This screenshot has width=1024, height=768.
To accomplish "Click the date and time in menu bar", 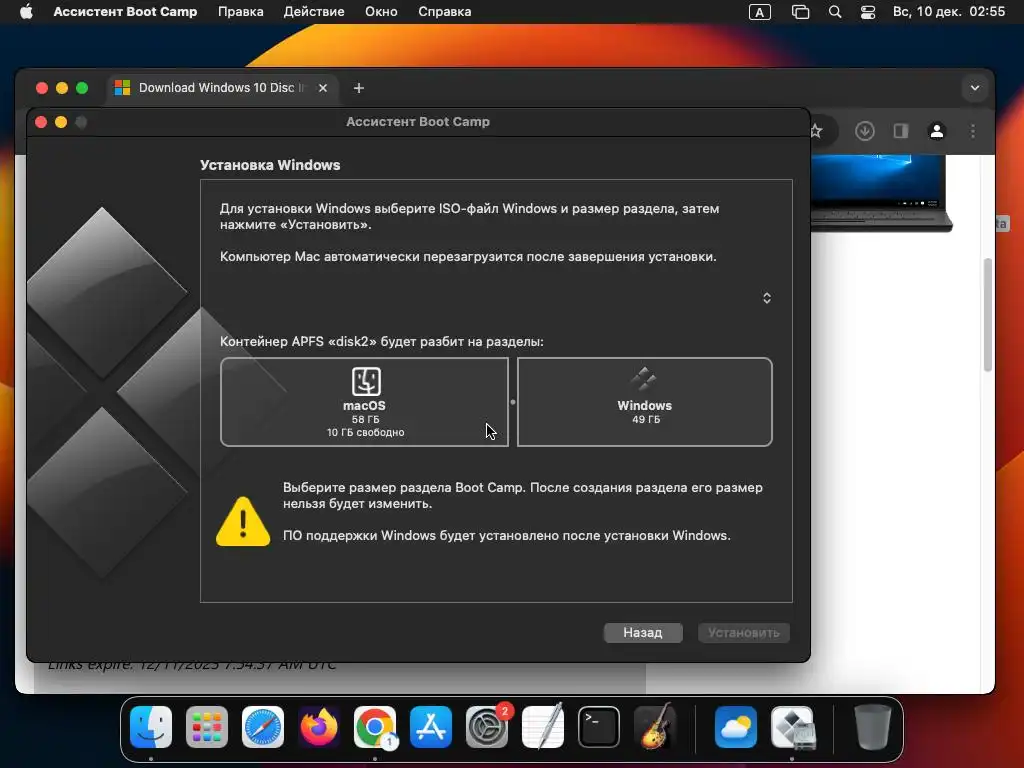I will coord(949,12).
